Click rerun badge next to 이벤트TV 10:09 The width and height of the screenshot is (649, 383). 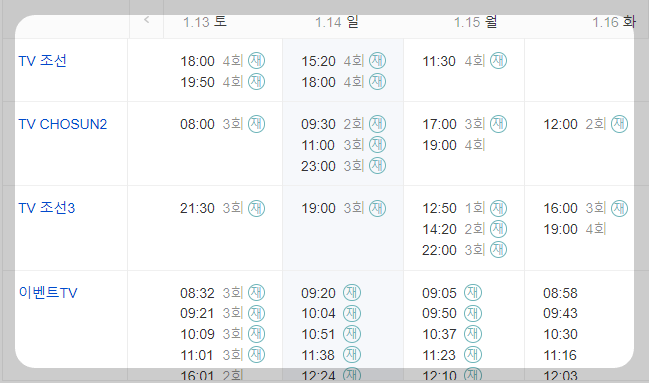256,334
